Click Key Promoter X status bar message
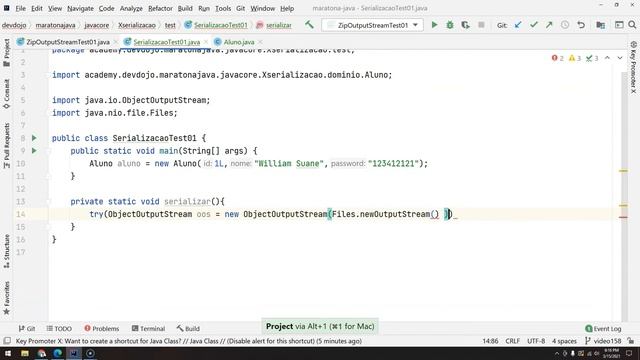Image resolution: width=640 pixels, height=360 pixels. click(189, 341)
